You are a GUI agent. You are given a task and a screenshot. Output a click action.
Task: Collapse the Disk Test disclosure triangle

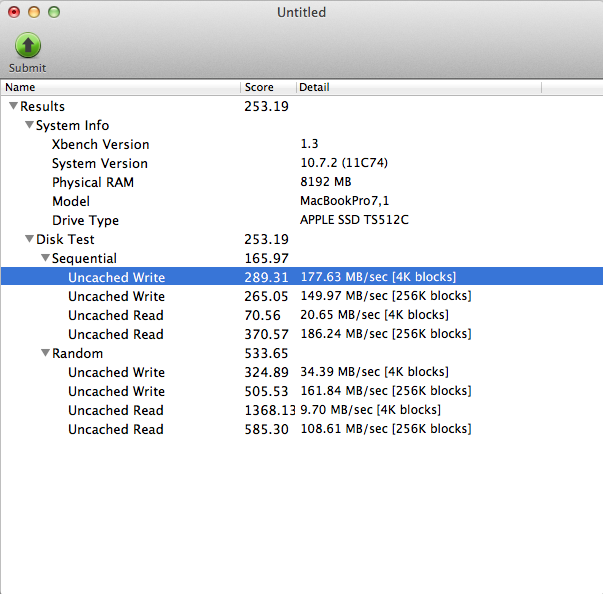(29, 239)
